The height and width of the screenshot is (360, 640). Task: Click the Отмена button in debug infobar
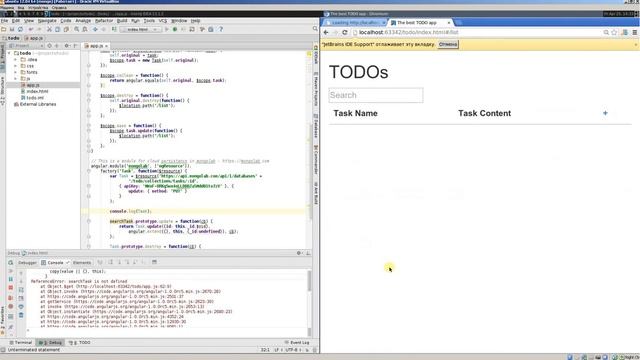448,44
